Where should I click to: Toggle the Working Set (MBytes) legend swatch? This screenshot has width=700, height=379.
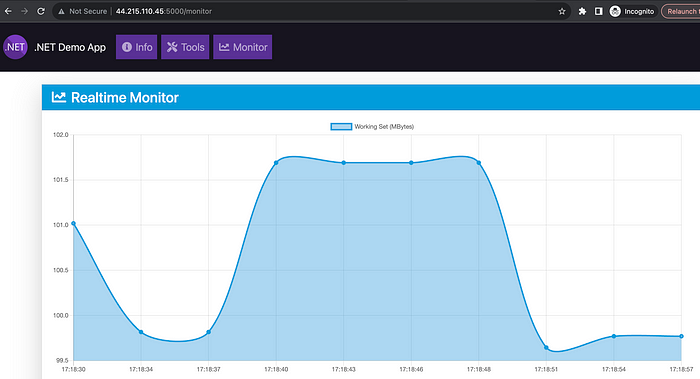click(341, 127)
